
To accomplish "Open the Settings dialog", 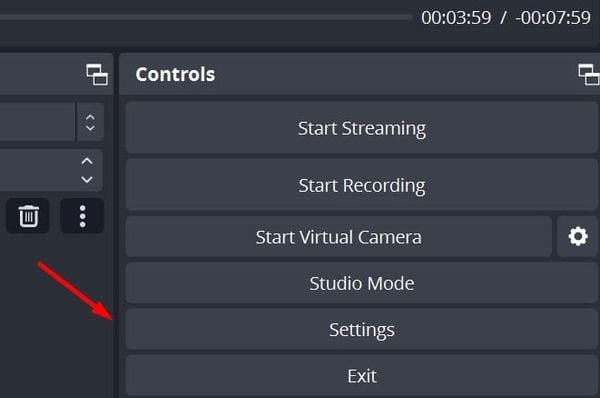I will pos(362,329).
